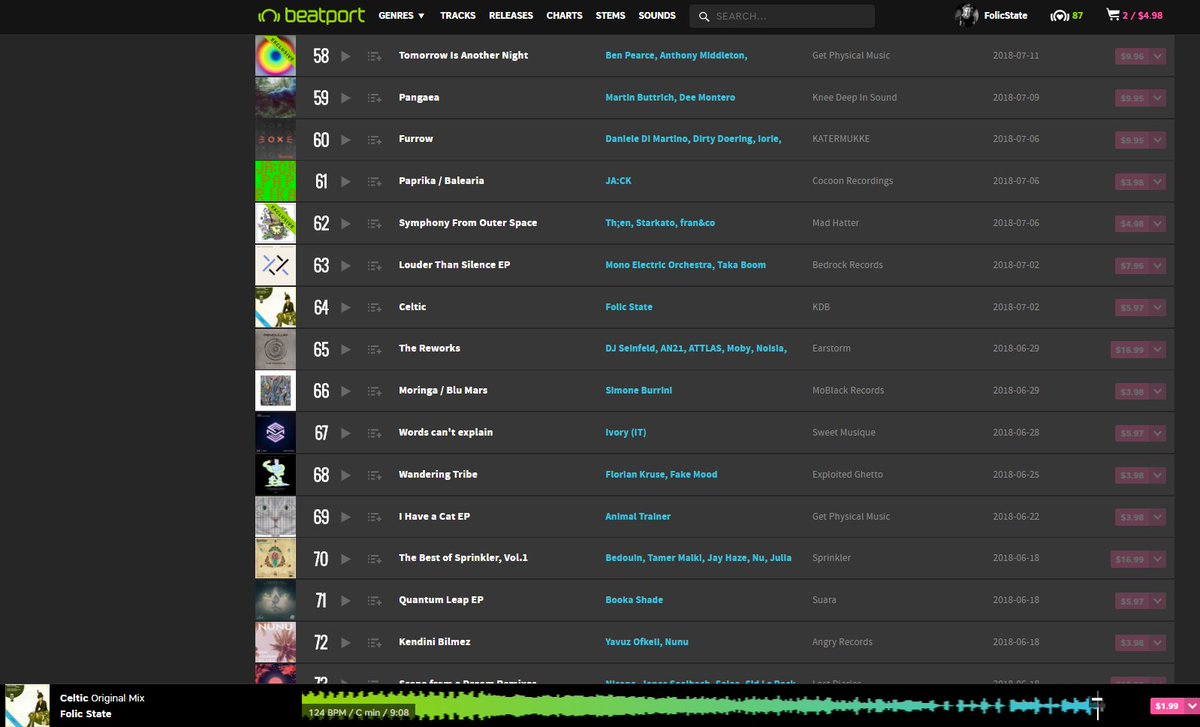Image resolution: width=1200 pixels, height=727 pixels.
Task: Add Quantum Leap EP to queue
Action: click(375, 601)
